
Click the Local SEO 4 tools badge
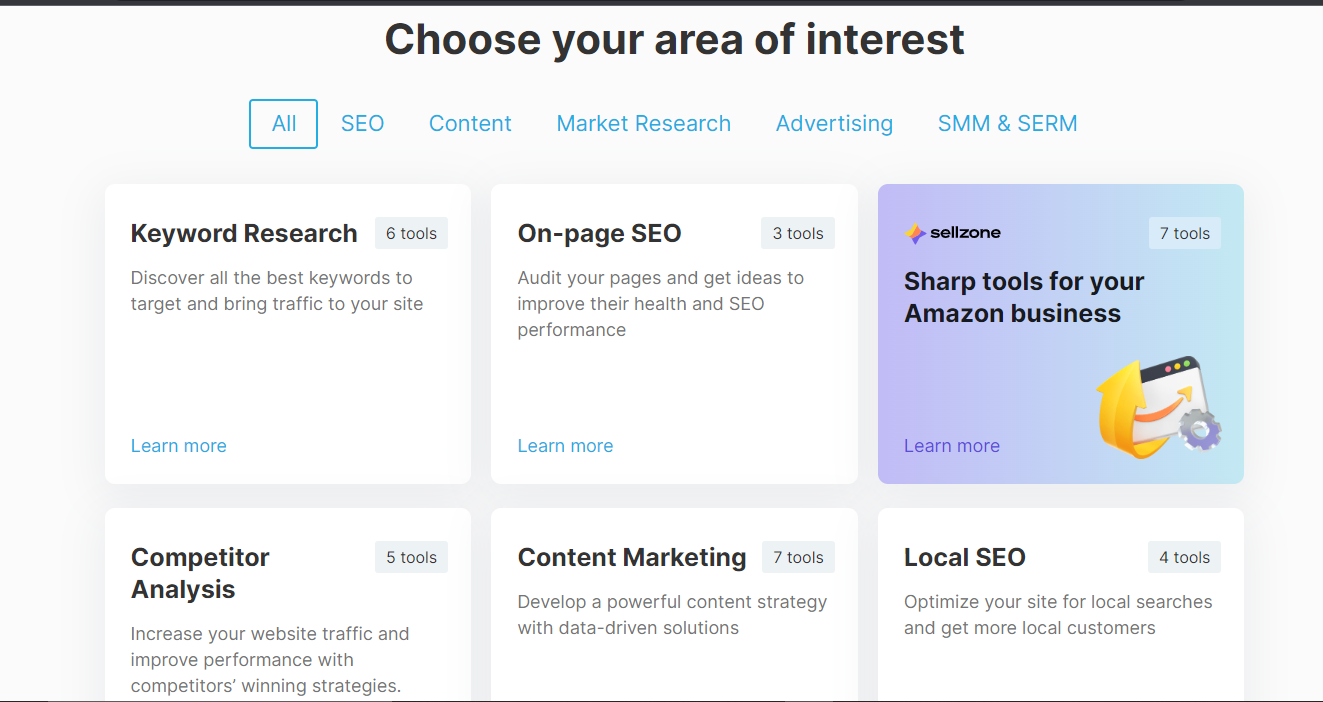tap(1184, 558)
